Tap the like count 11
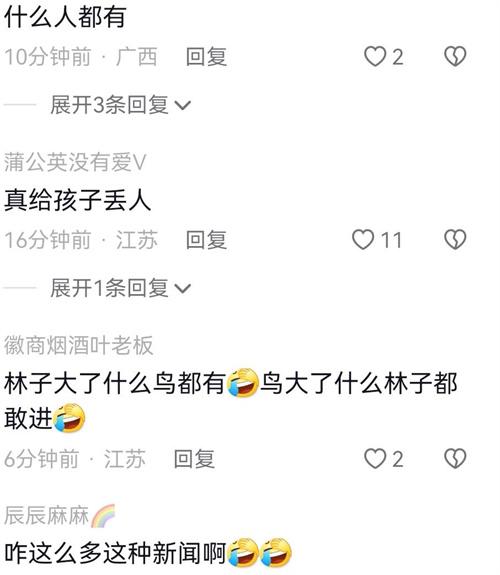Image resolution: width=500 pixels, height=575 pixels. pyautogui.click(x=391, y=240)
